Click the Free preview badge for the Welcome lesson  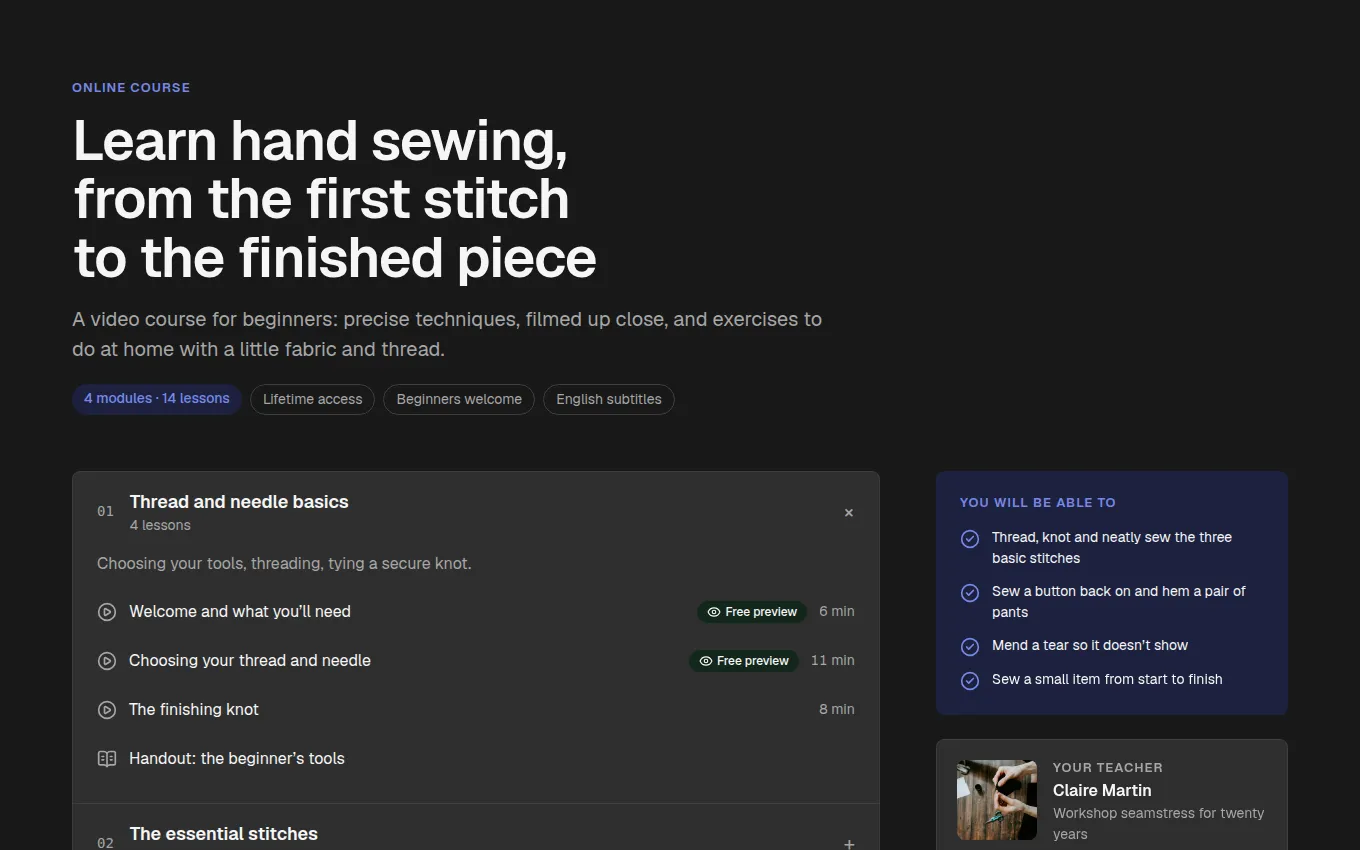[752, 612]
